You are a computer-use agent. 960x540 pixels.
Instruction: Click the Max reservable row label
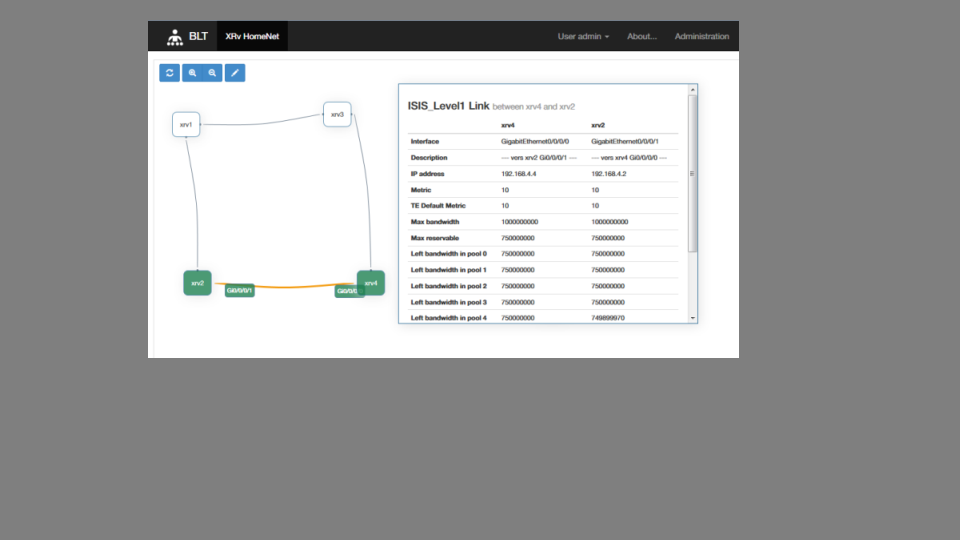[x=435, y=238]
